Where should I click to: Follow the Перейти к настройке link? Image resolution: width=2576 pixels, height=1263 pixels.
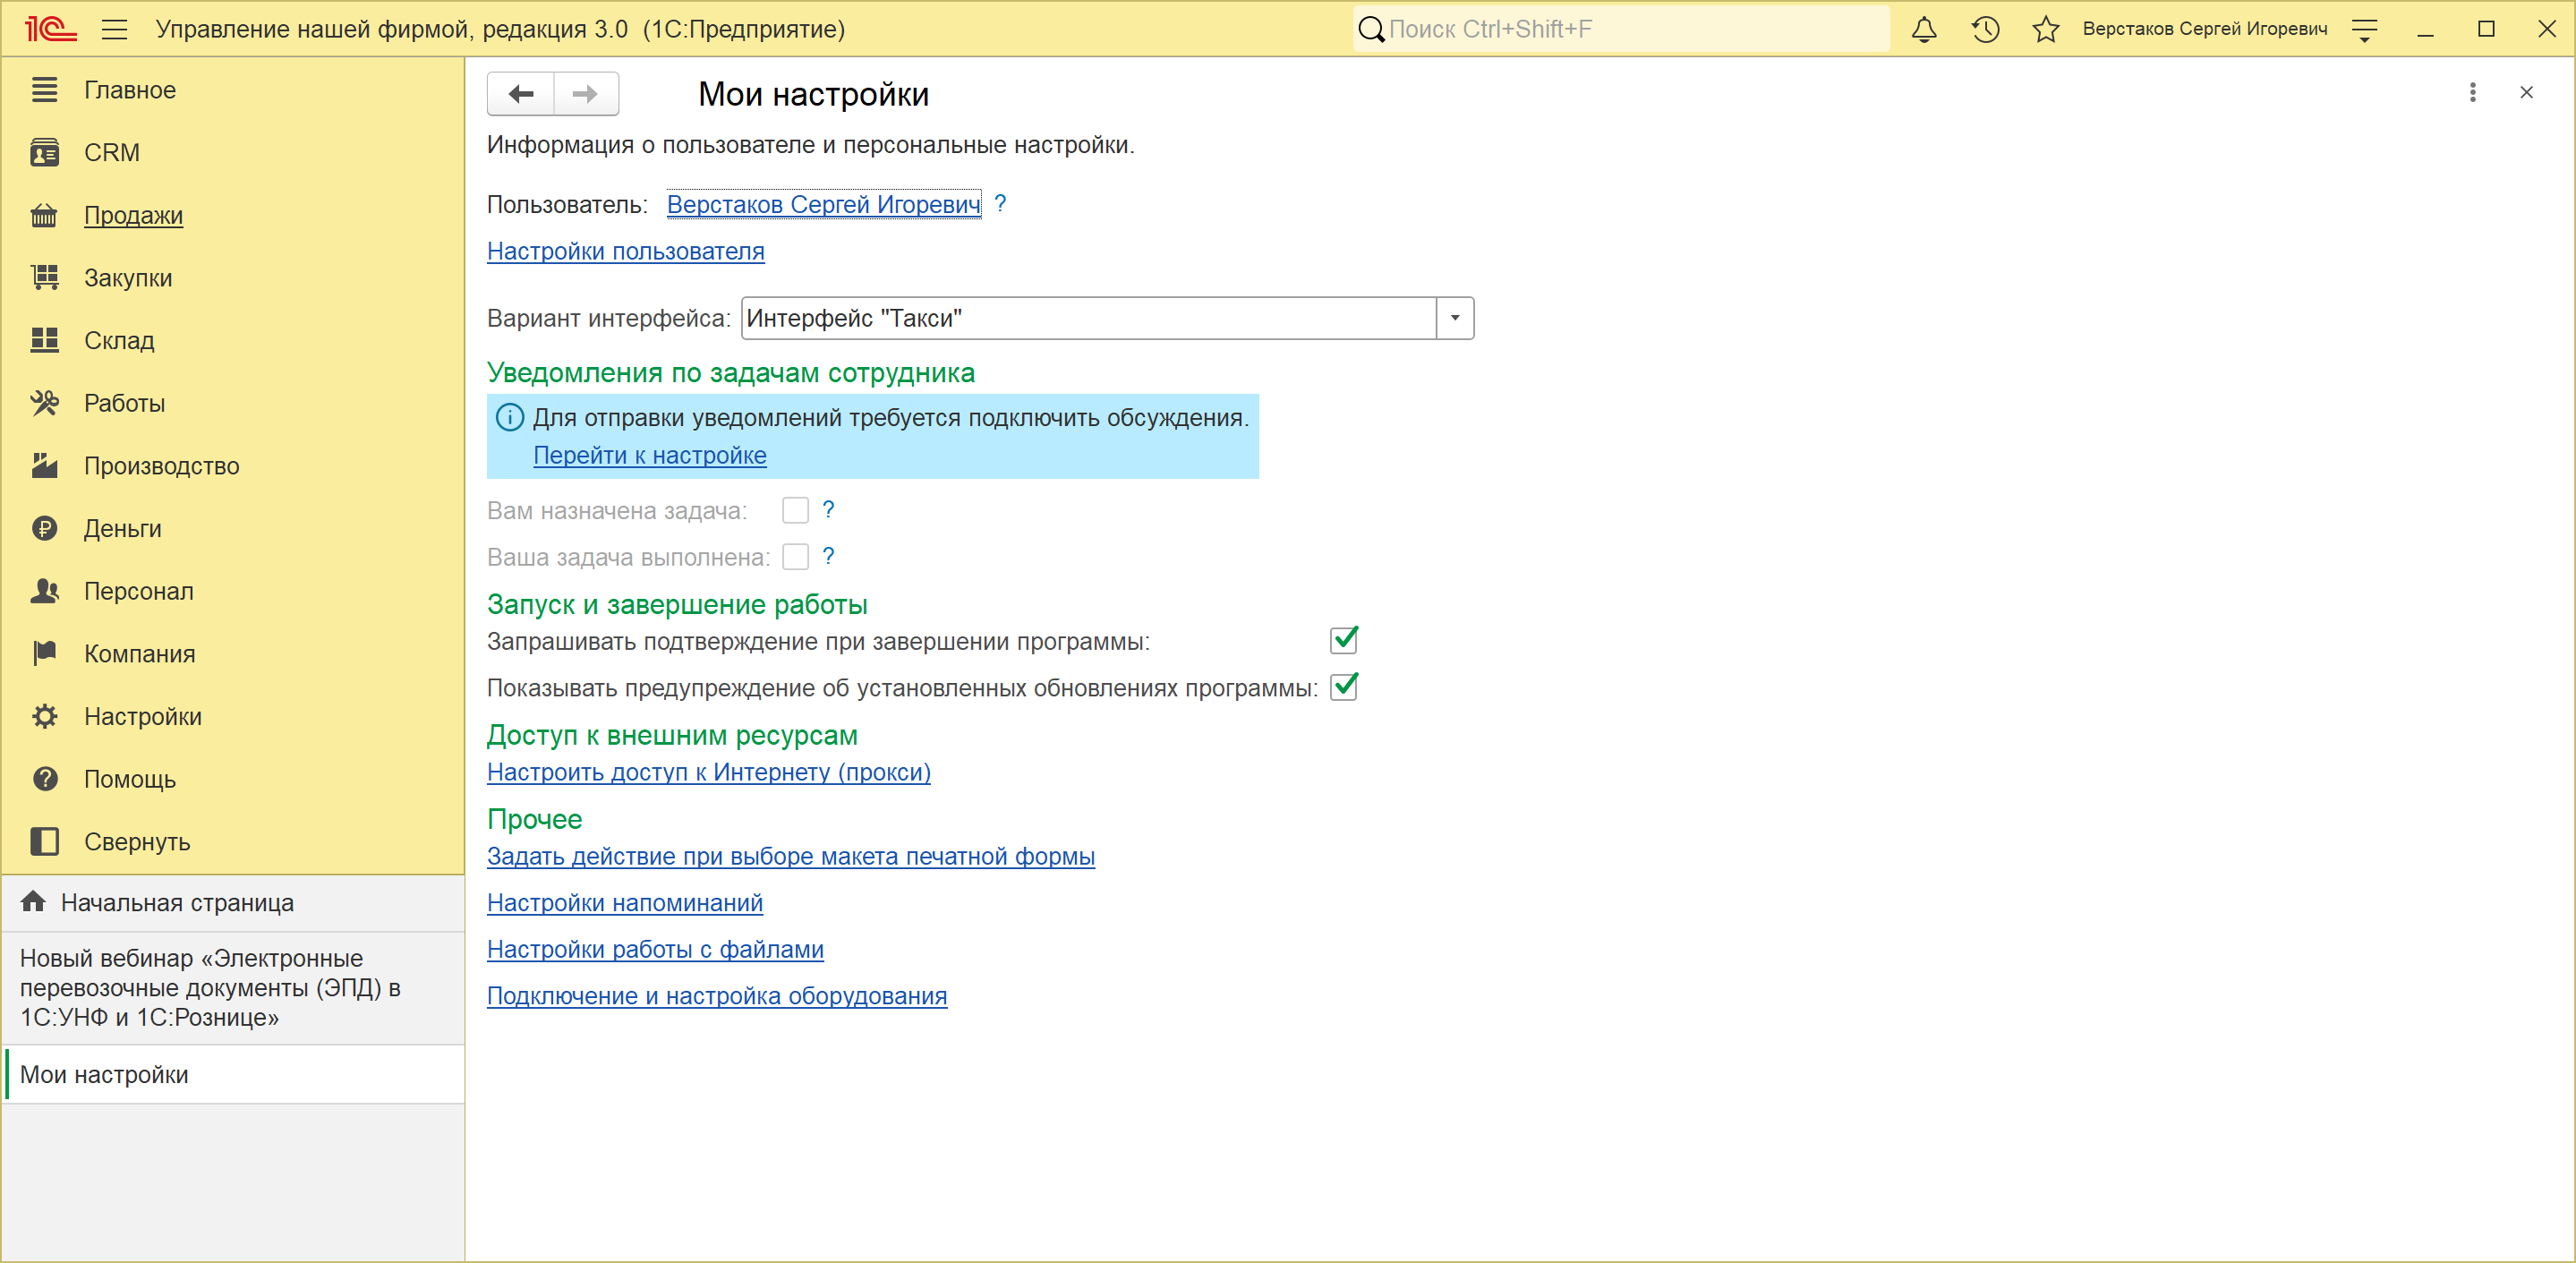(x=650, y=455)
